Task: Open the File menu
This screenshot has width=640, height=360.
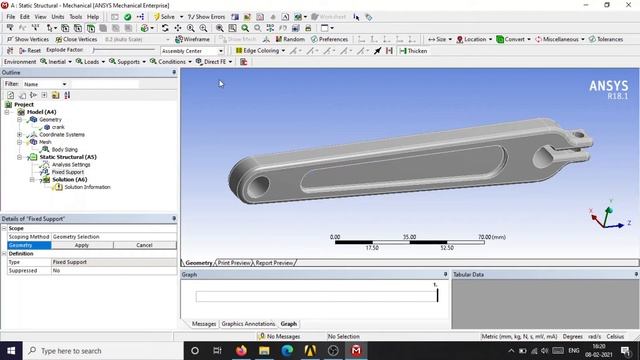Action: pos(11,17)
